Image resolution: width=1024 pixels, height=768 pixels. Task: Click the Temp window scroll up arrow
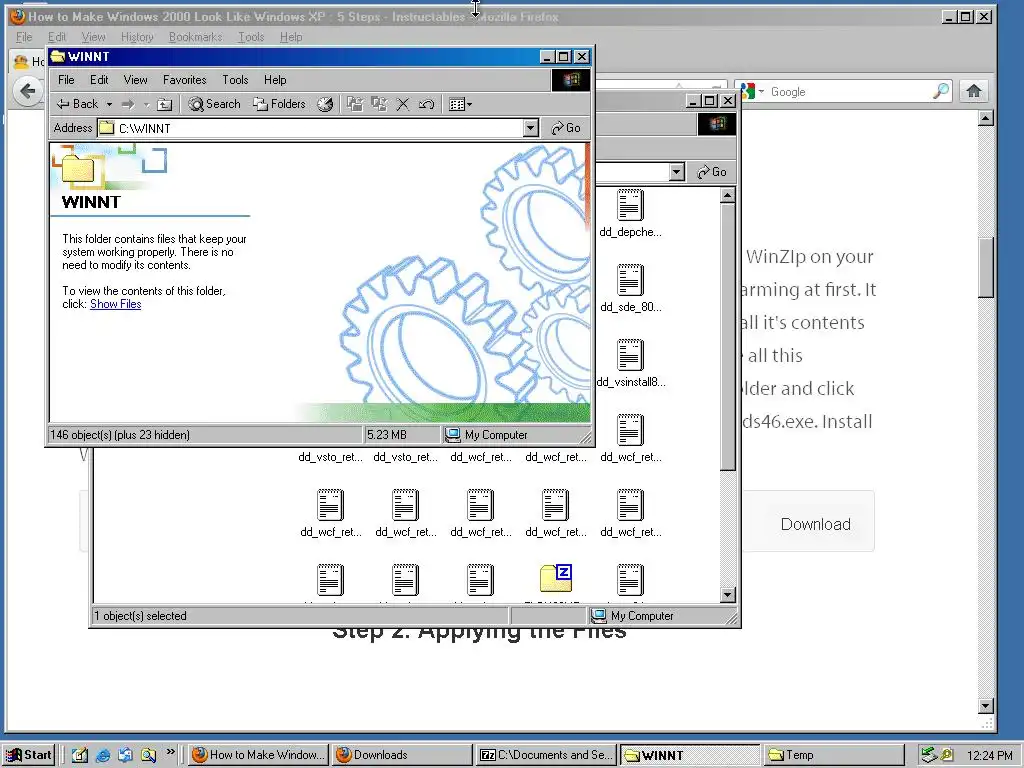click(728, 195)
